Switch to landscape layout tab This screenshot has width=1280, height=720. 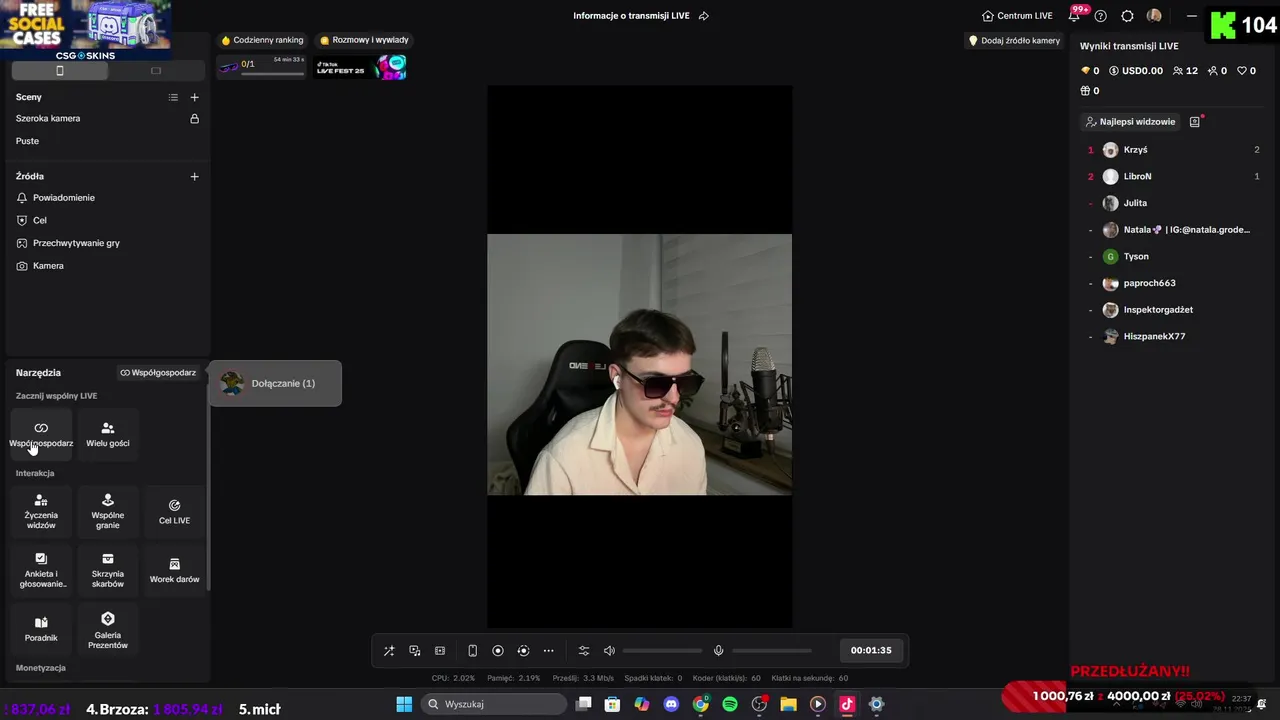click(x=155, y=70)
